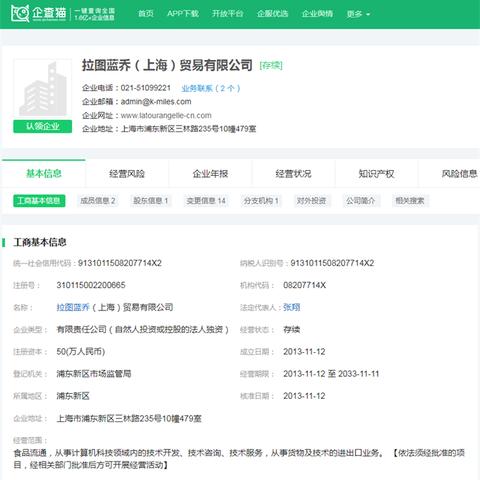The width and height of the screenshot is (480, 480).
Task: Jump to 相关搜索 section
Action: click(x=410, y=201)
